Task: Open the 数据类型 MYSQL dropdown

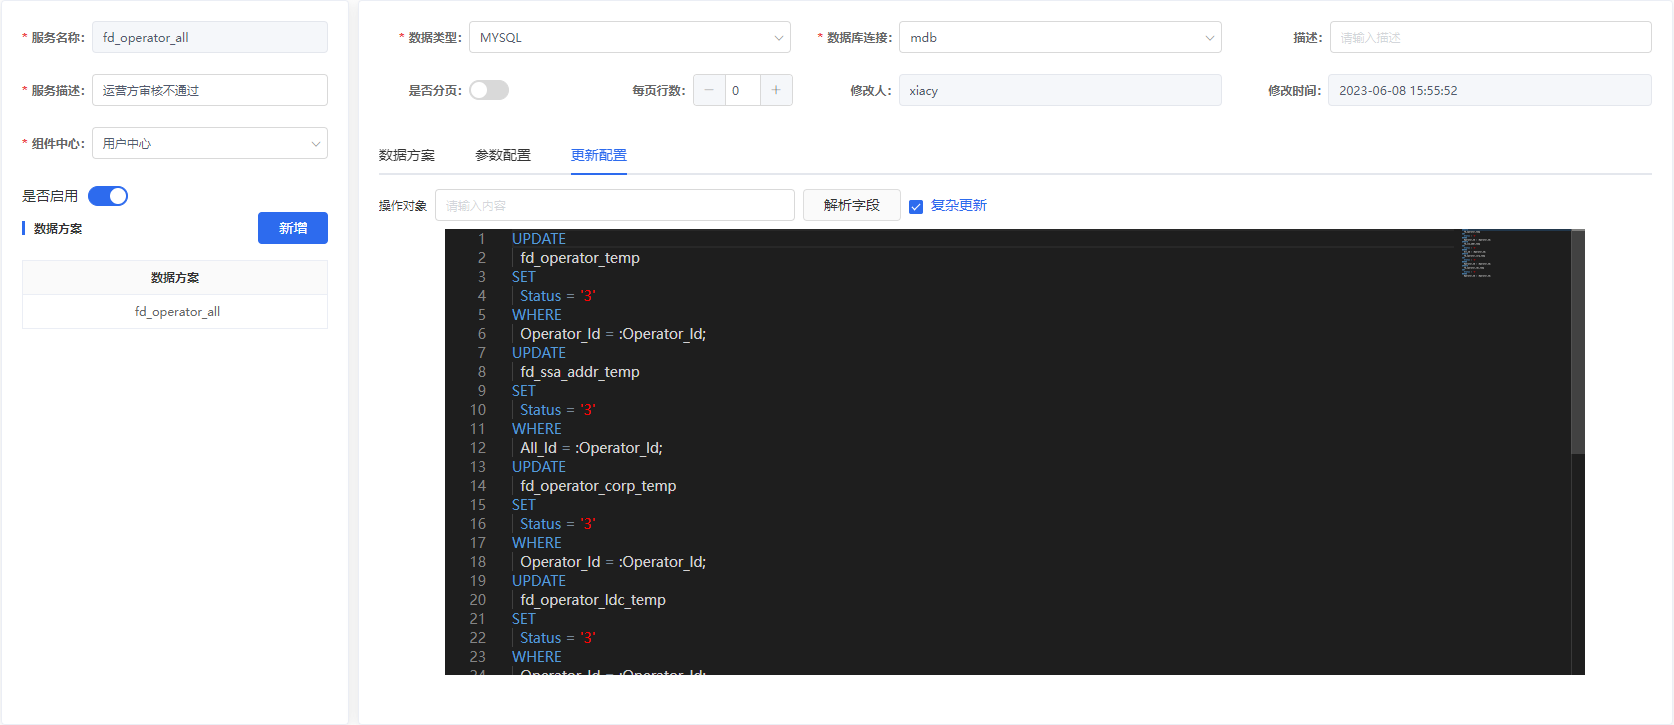Action: pyautogui.click(x=630, y=37)
